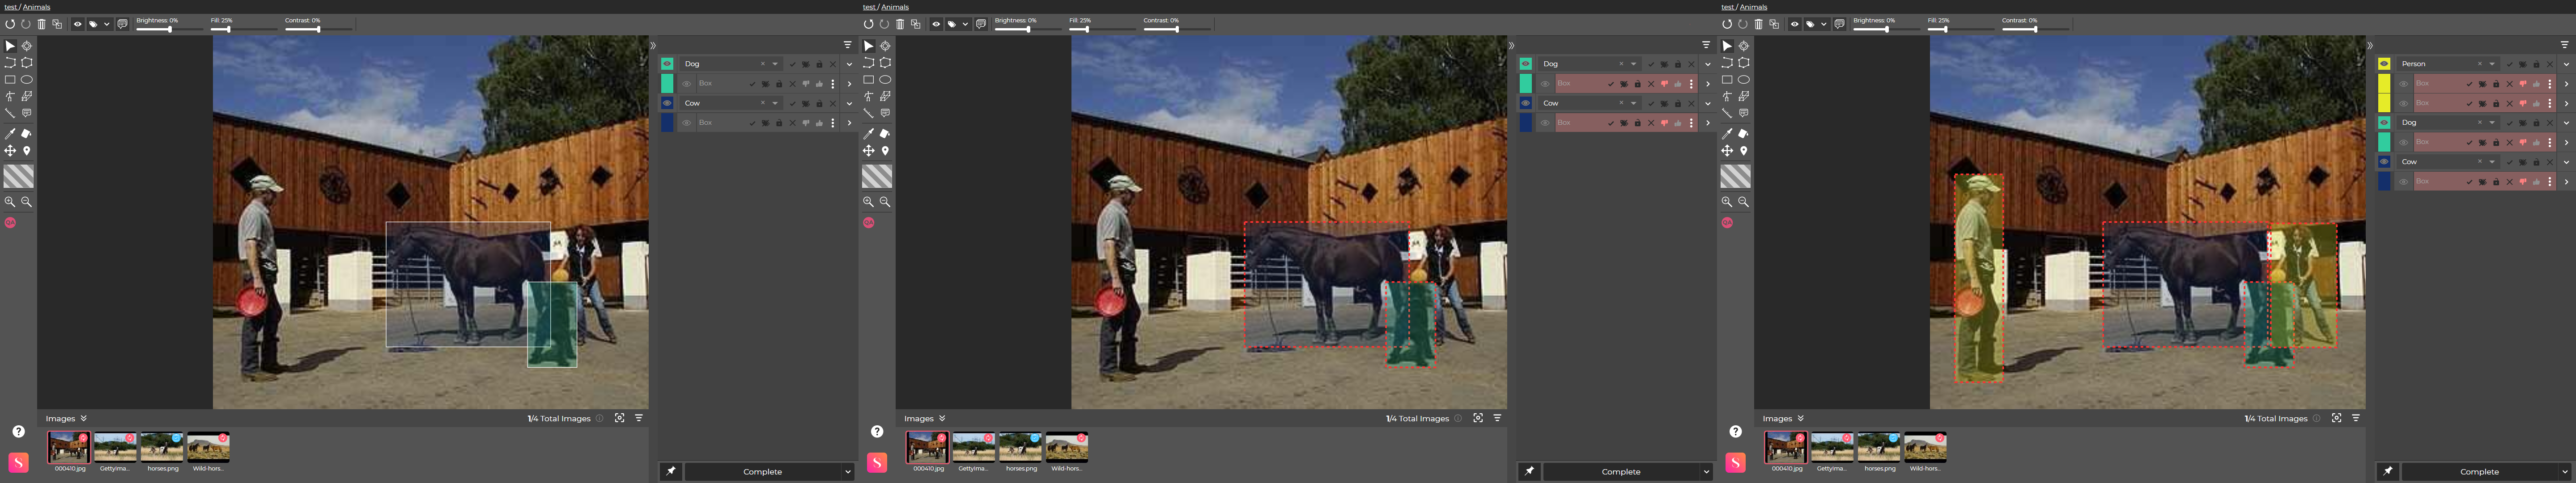This screenshot has height=483, width=2576.
Task: Click the pin icon beside leftmost Complete button
Action: [x=671, y=471]
